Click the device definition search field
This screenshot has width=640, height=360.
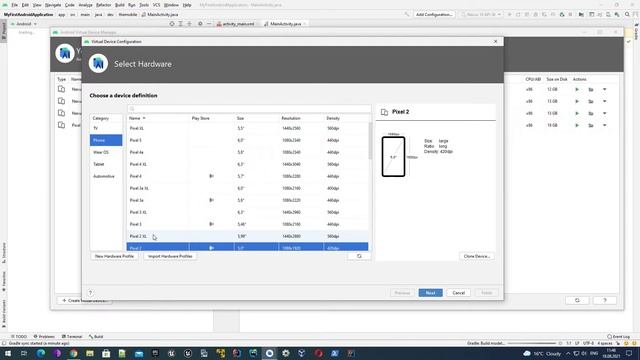[249, 109]
